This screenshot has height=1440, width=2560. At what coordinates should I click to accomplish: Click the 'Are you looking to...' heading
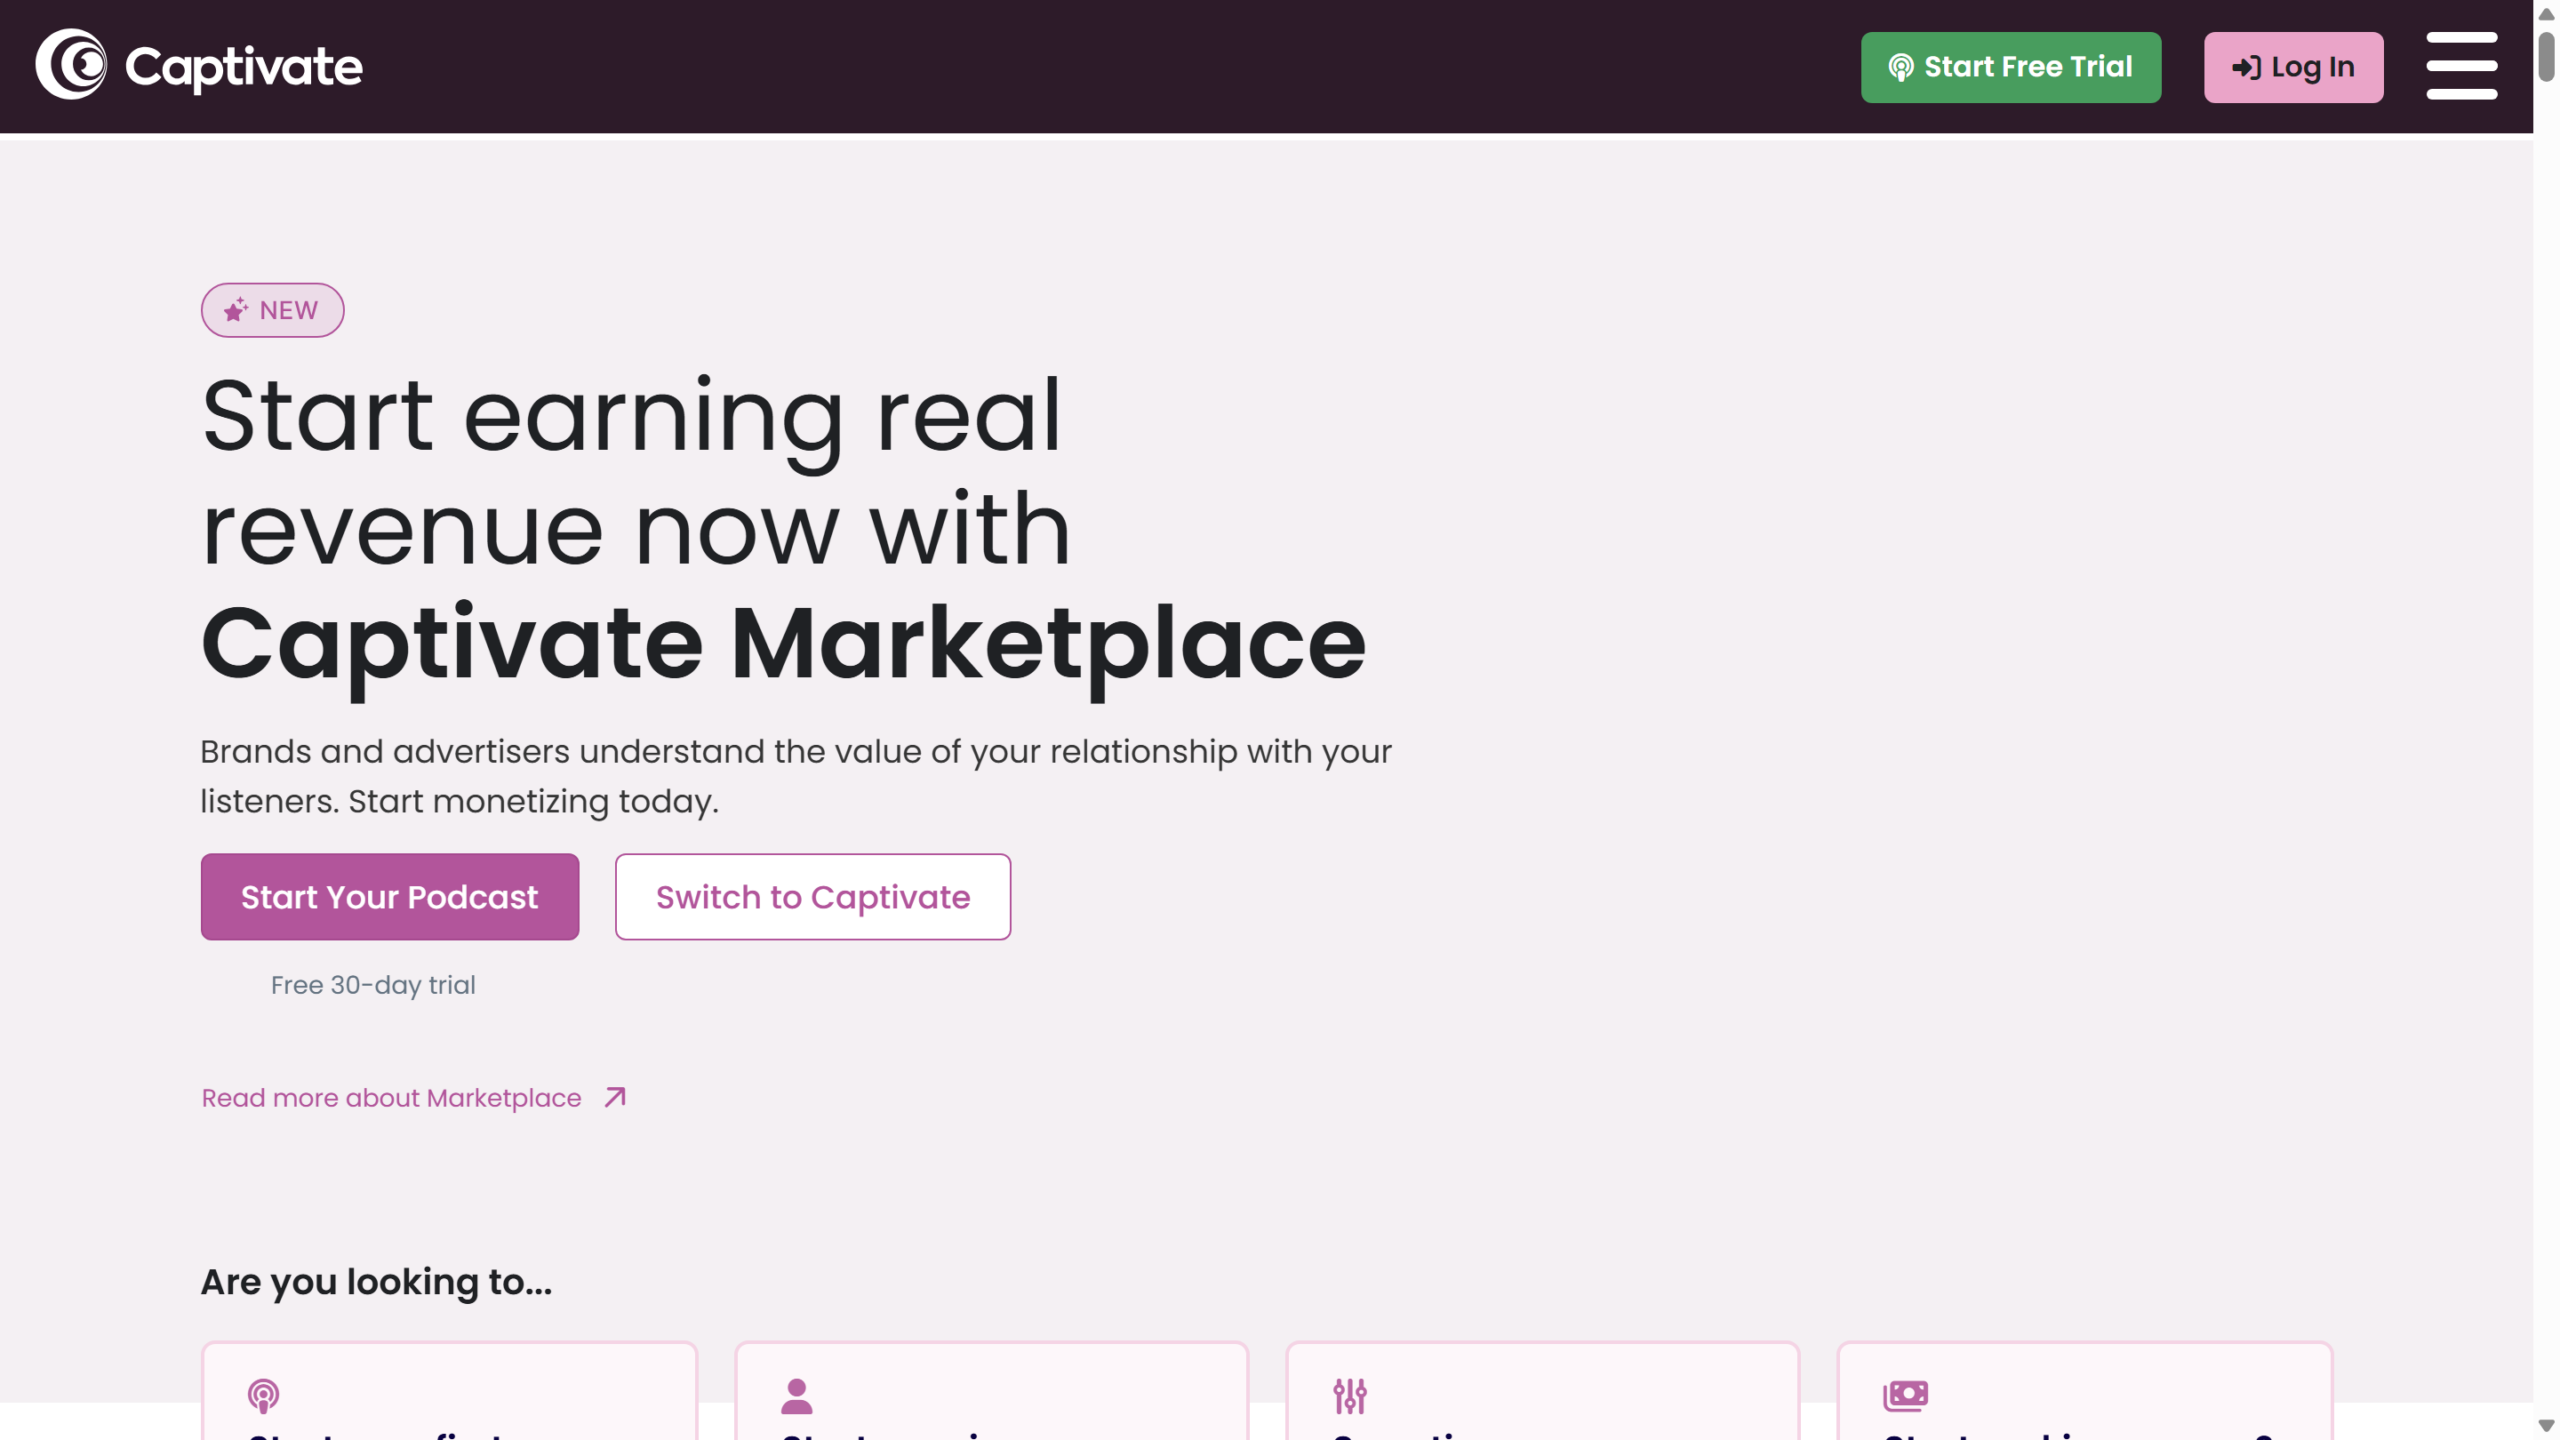click(x=376, y=1282)
